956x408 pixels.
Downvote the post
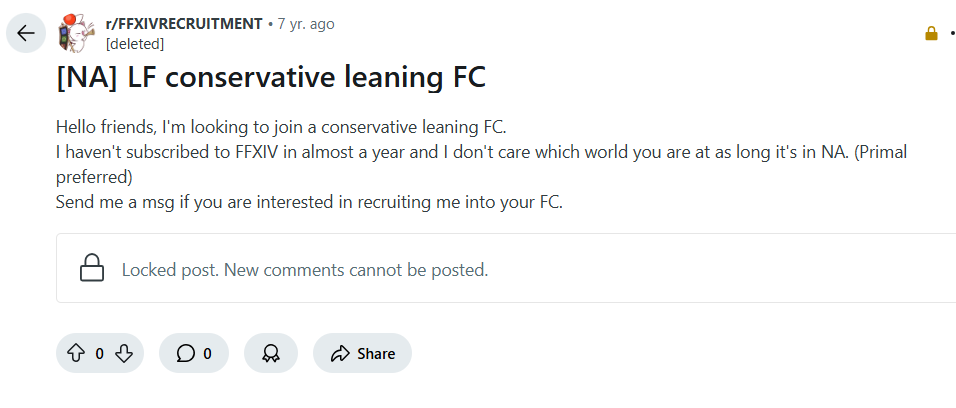[x=124, y=353]
